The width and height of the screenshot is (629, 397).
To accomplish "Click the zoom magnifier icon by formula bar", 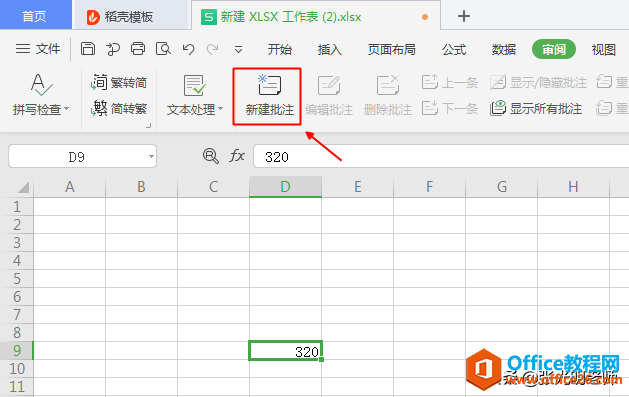I will tap(211, 156).
